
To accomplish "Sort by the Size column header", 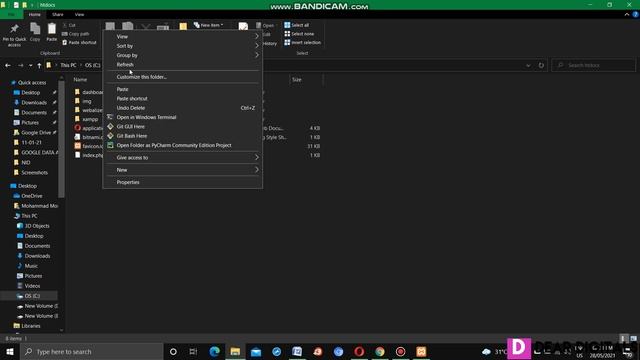I will point(297,80).
